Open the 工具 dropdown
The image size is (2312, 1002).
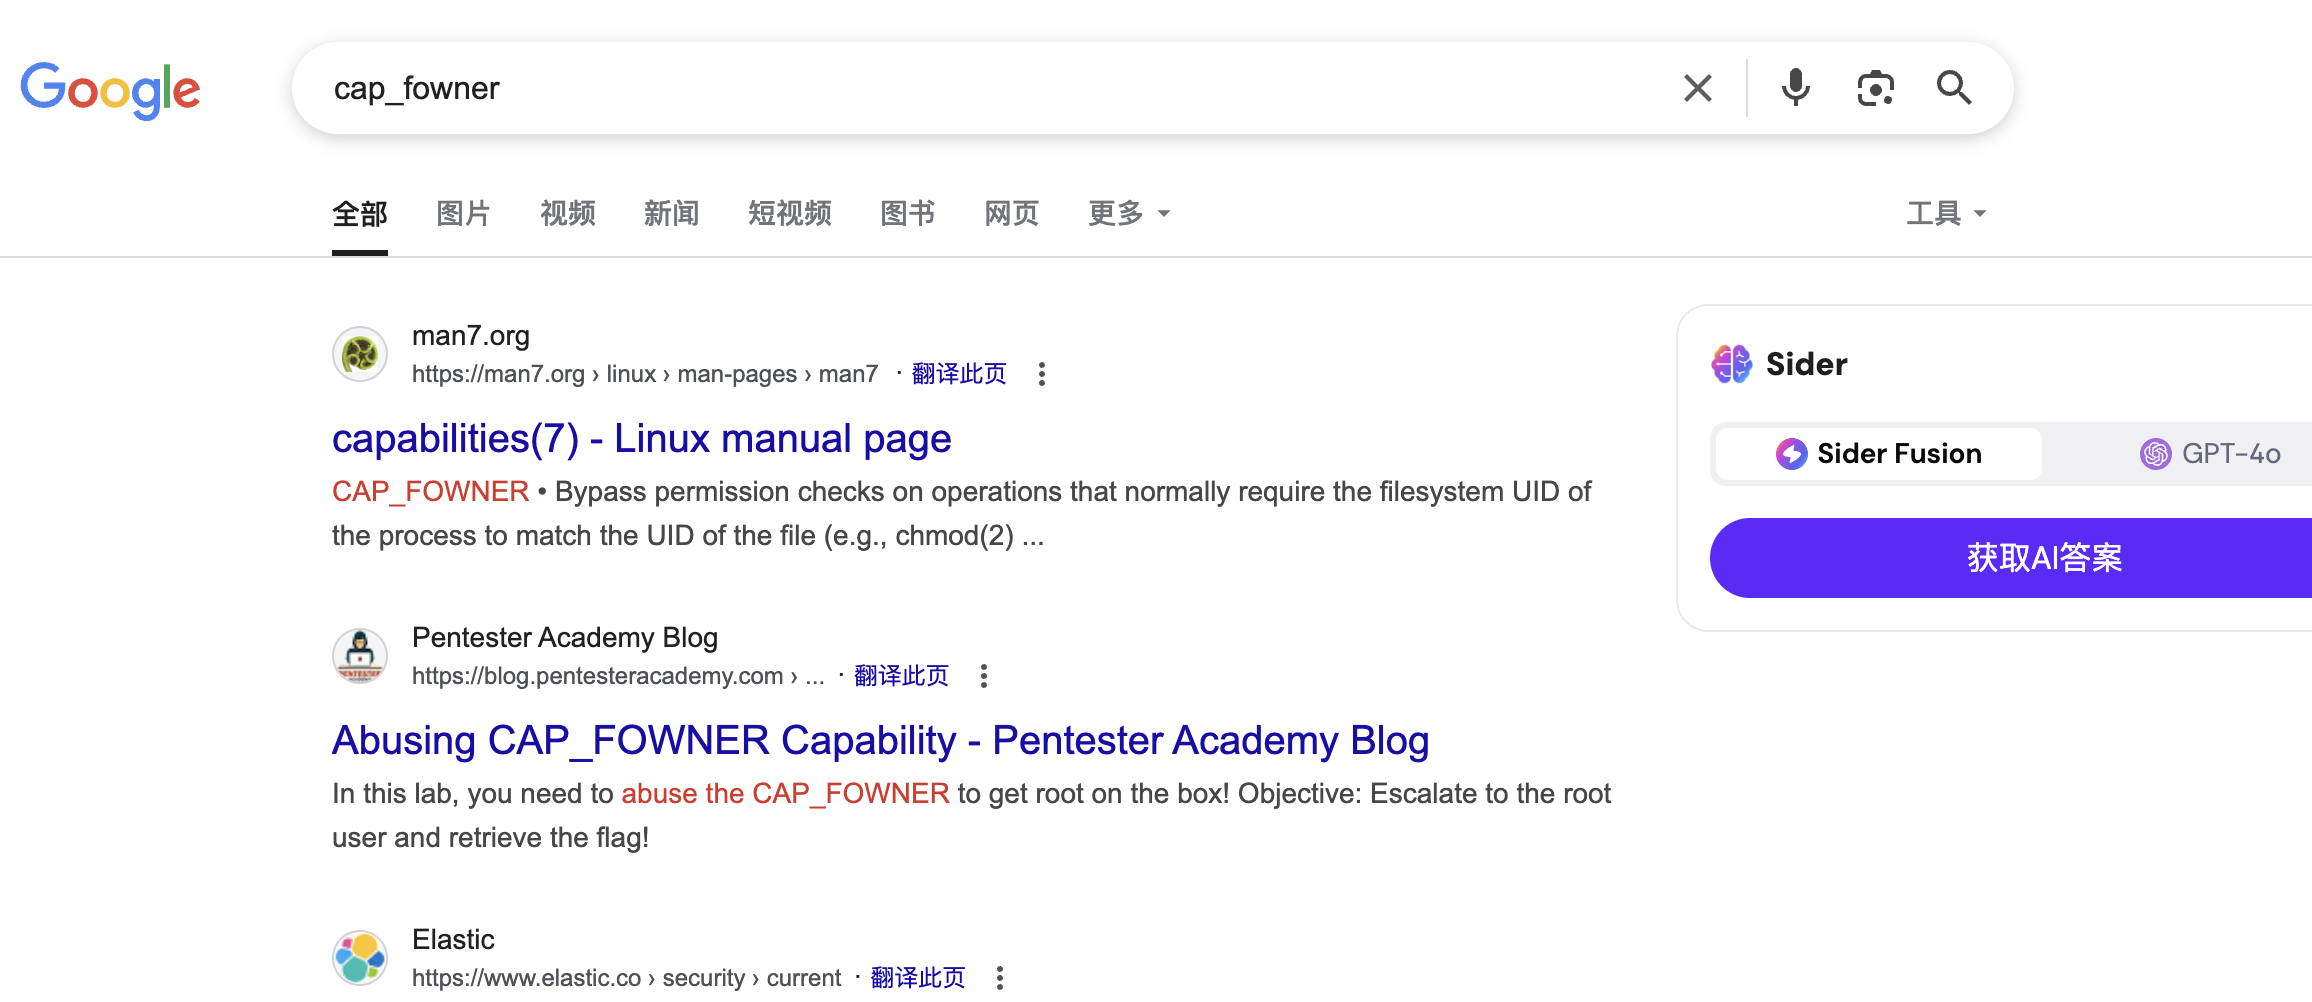[1946, 213]
